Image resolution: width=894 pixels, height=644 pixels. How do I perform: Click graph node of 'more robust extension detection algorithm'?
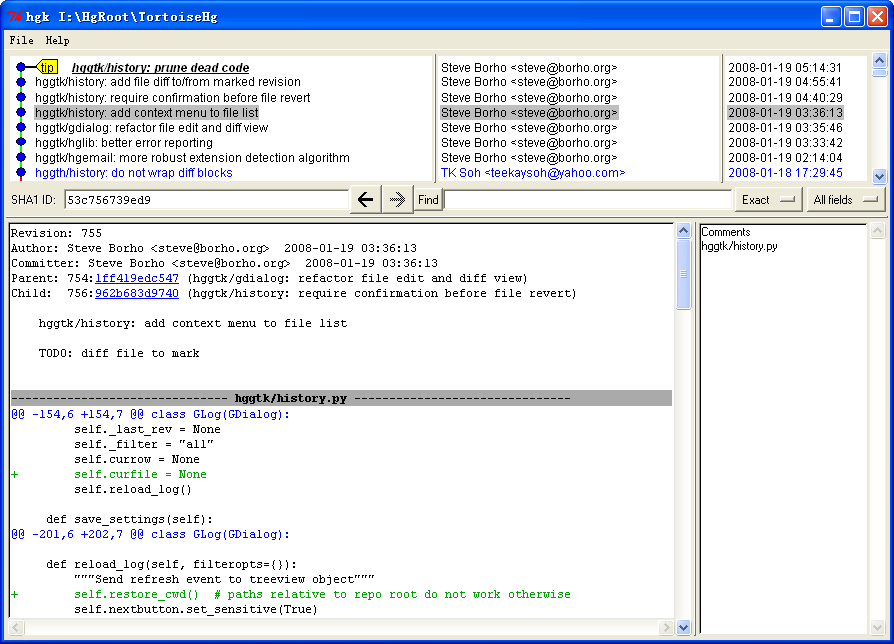point(21,157)
